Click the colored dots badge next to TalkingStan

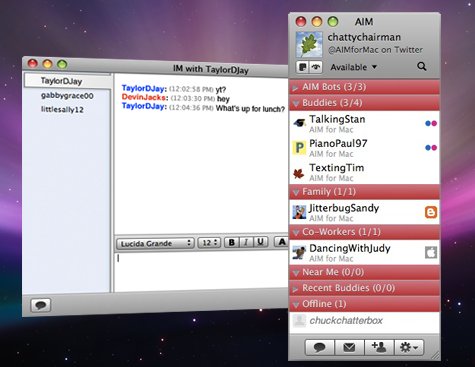(431, 123)
